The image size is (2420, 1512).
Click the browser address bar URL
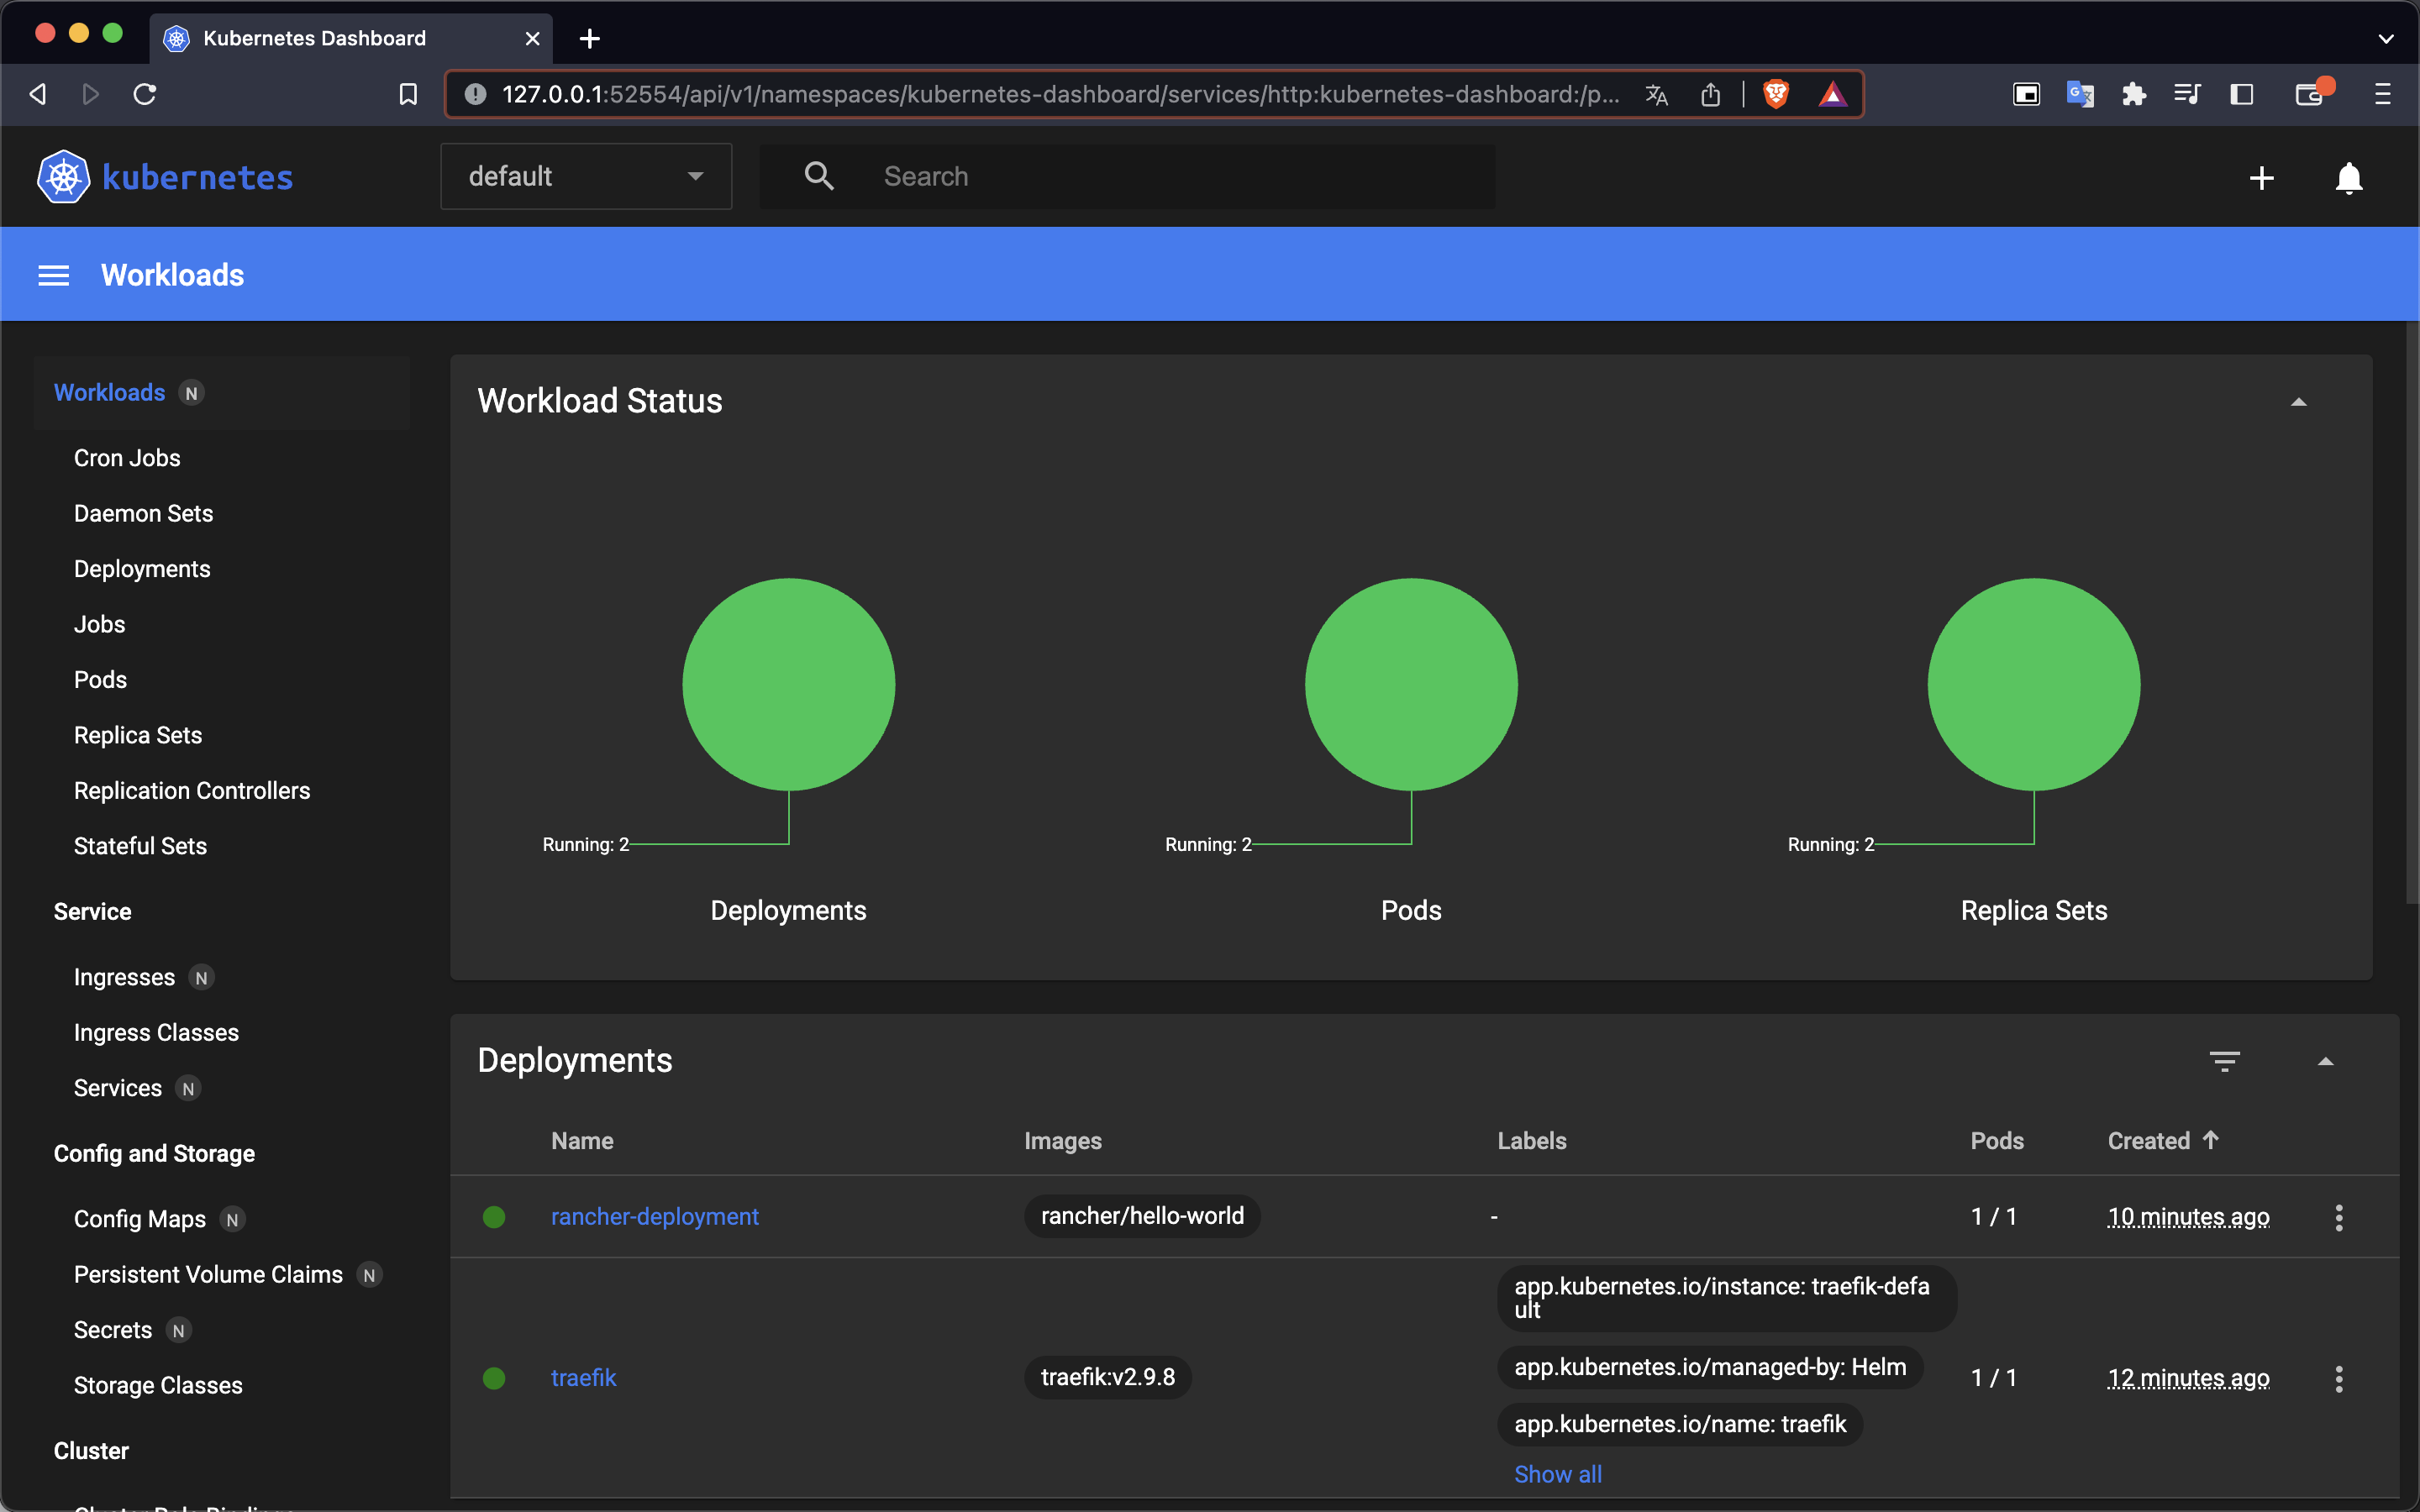(x=1060, y=94)
